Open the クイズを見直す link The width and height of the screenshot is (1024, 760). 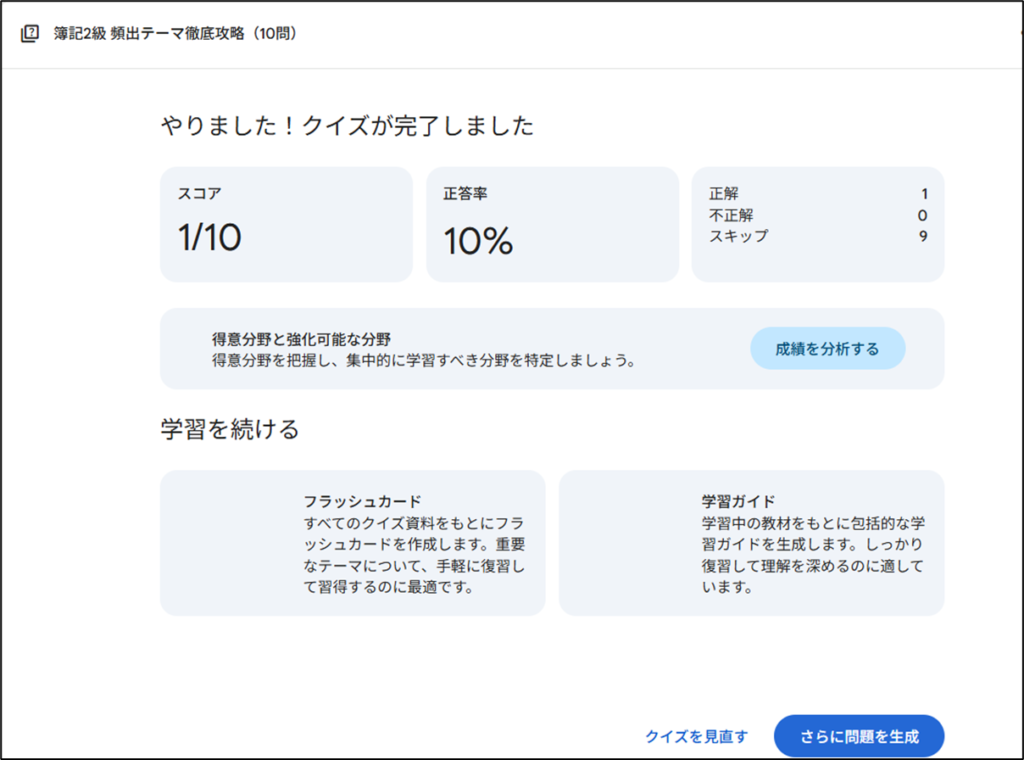click(x=697, y=735)
